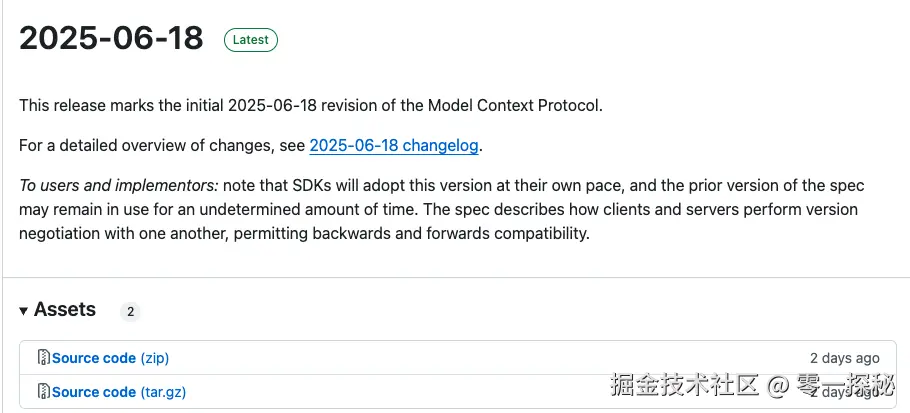This screenshot has height=413, width=910.
Task: Click the 2025-06-18 release title
Action: point(111,38)
